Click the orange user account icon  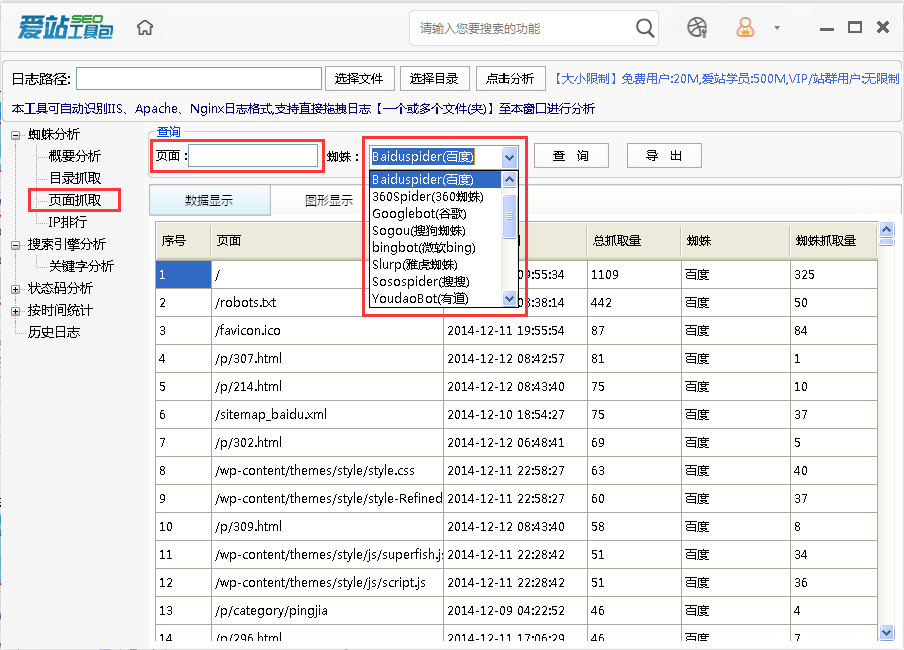(x=746, y=27)
